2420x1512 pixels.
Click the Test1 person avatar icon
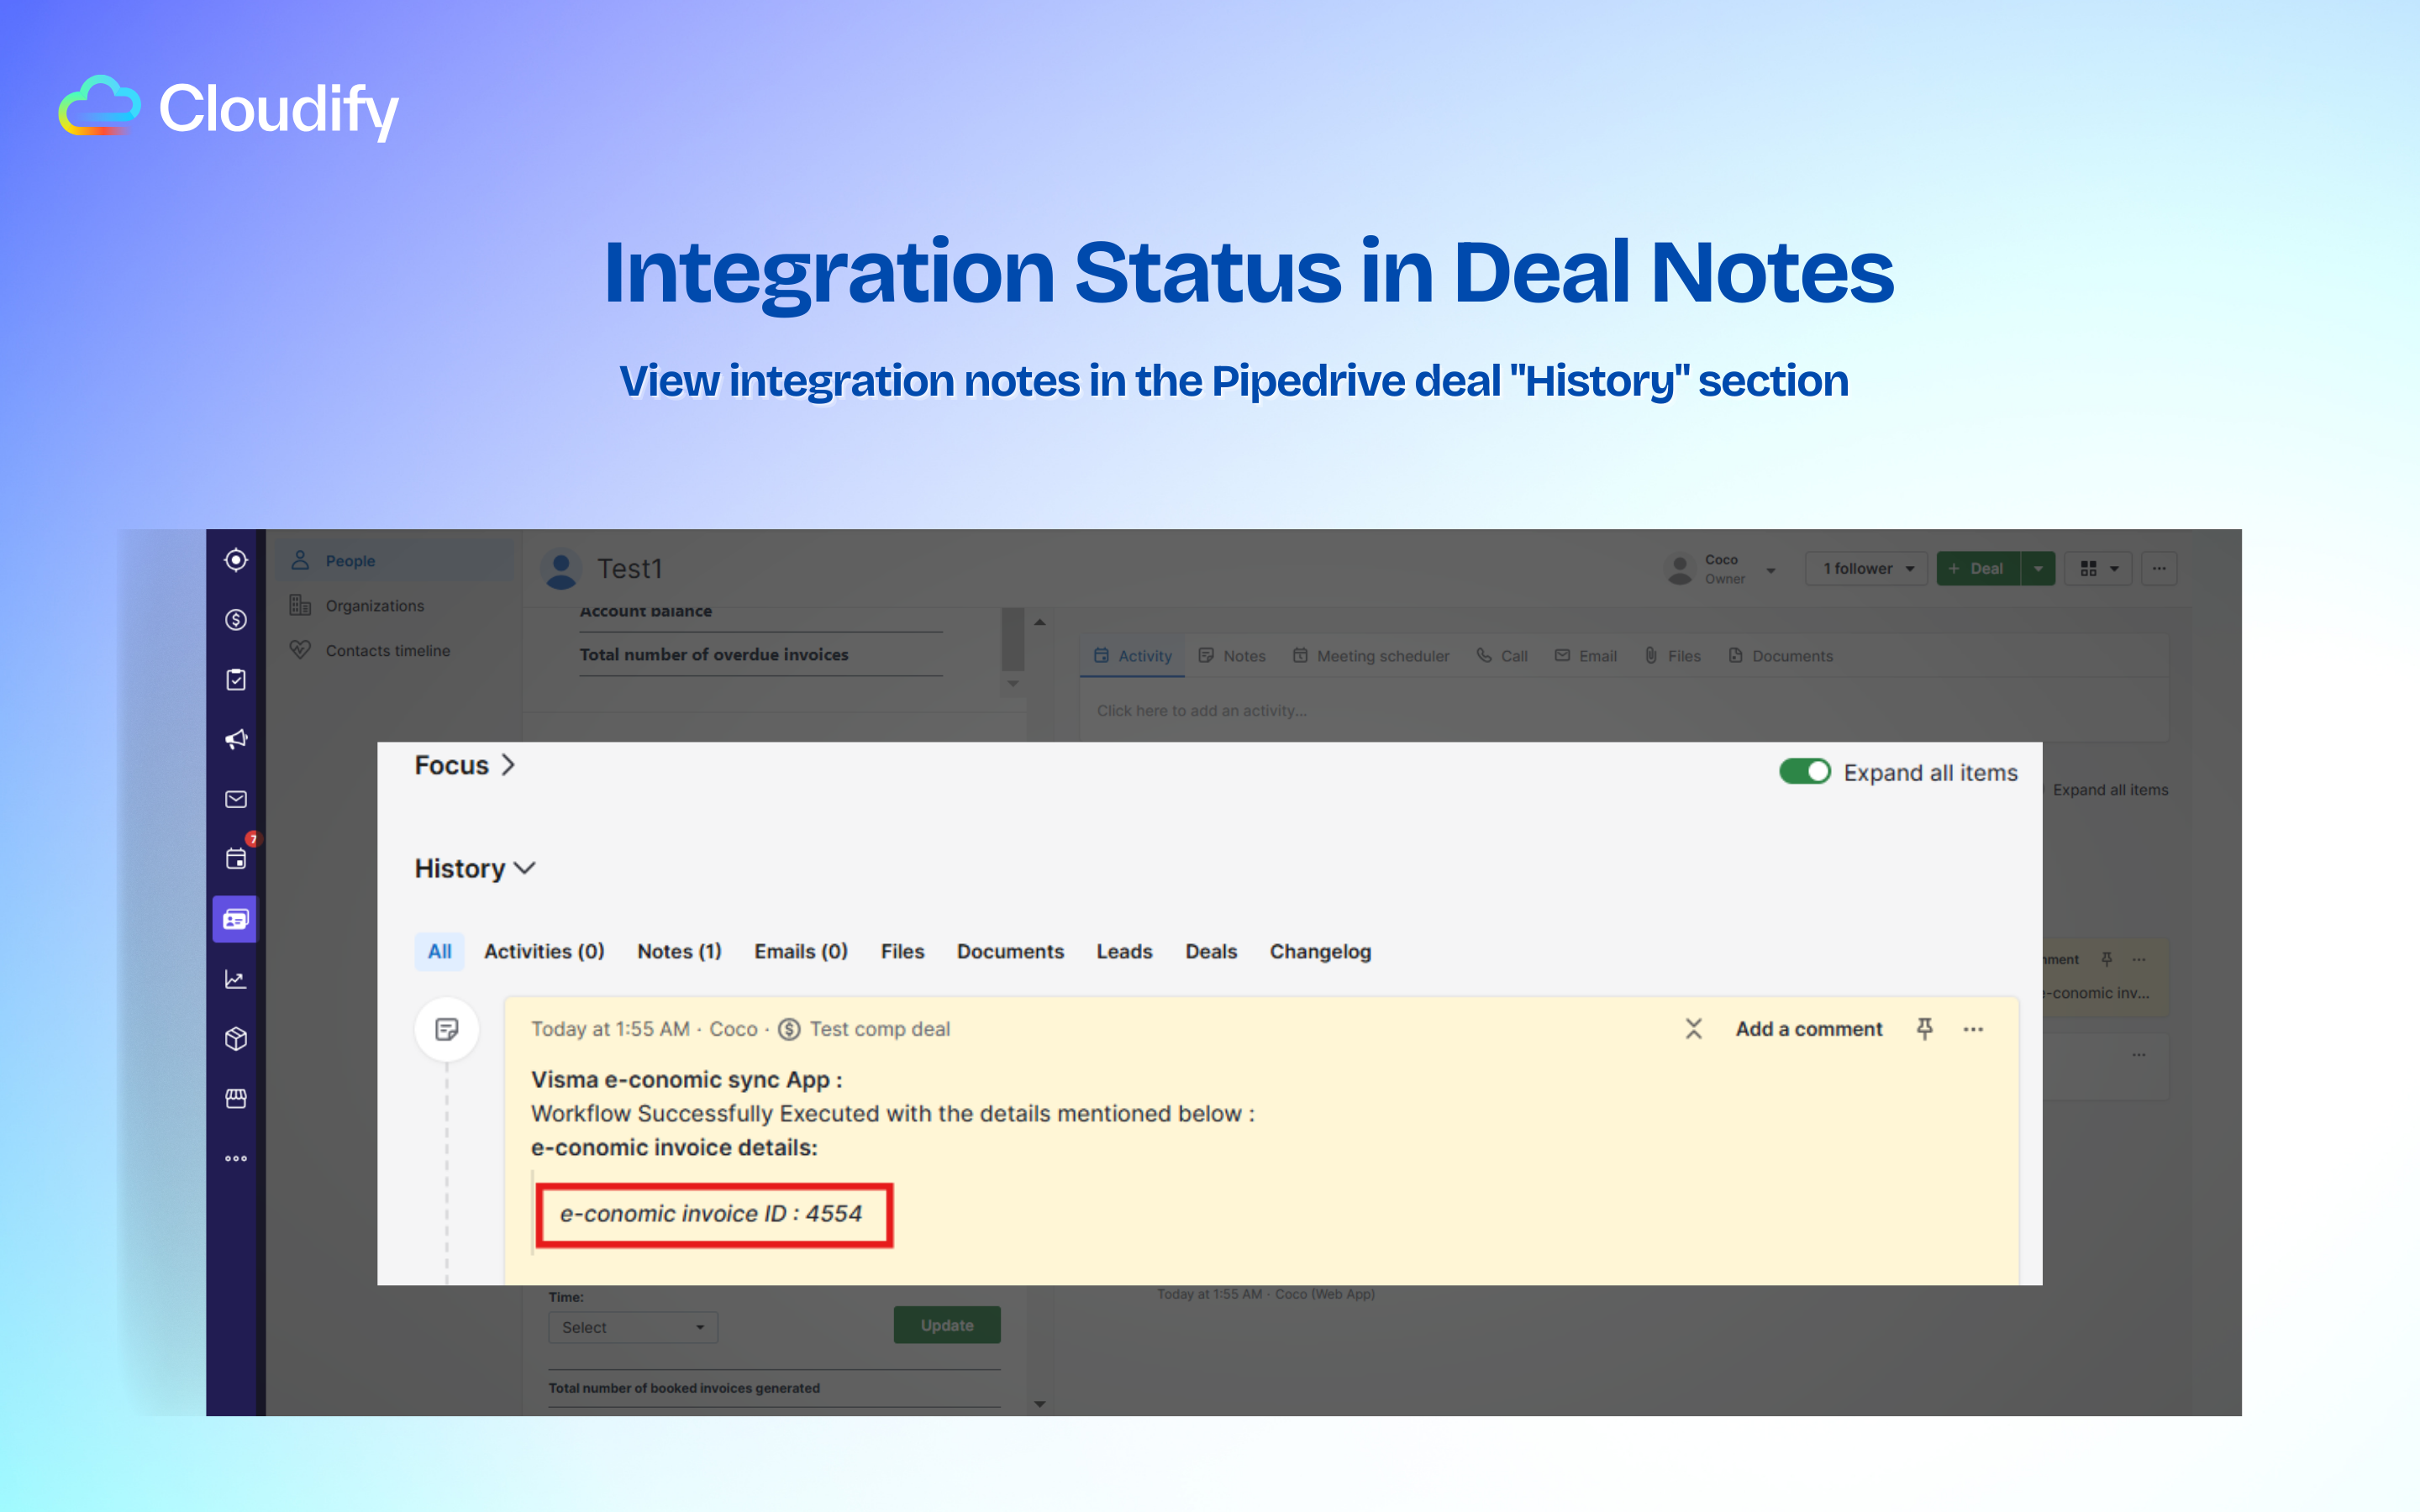(561, 568)
